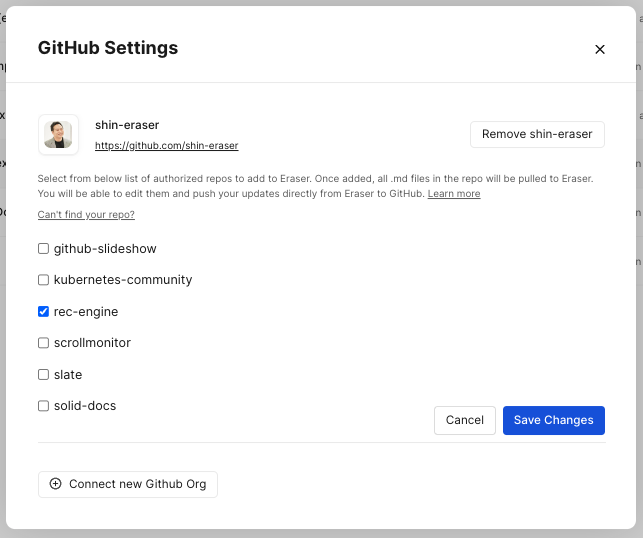Uncheck the rec-engine repo checkbox
643x538 pixels.
tap(43, 312)
